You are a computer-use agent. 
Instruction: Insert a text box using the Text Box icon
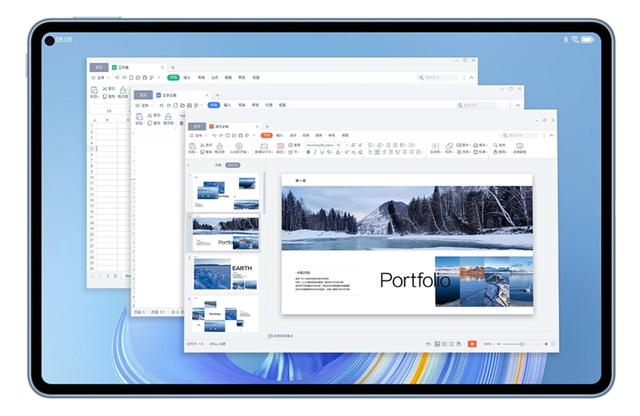[435, 146]
